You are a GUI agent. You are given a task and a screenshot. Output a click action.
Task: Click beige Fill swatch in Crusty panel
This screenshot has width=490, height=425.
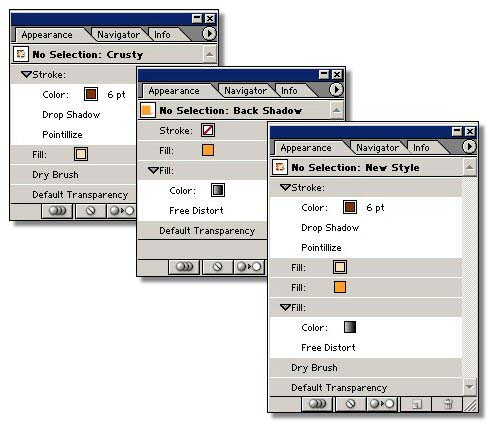click(81, 154)
